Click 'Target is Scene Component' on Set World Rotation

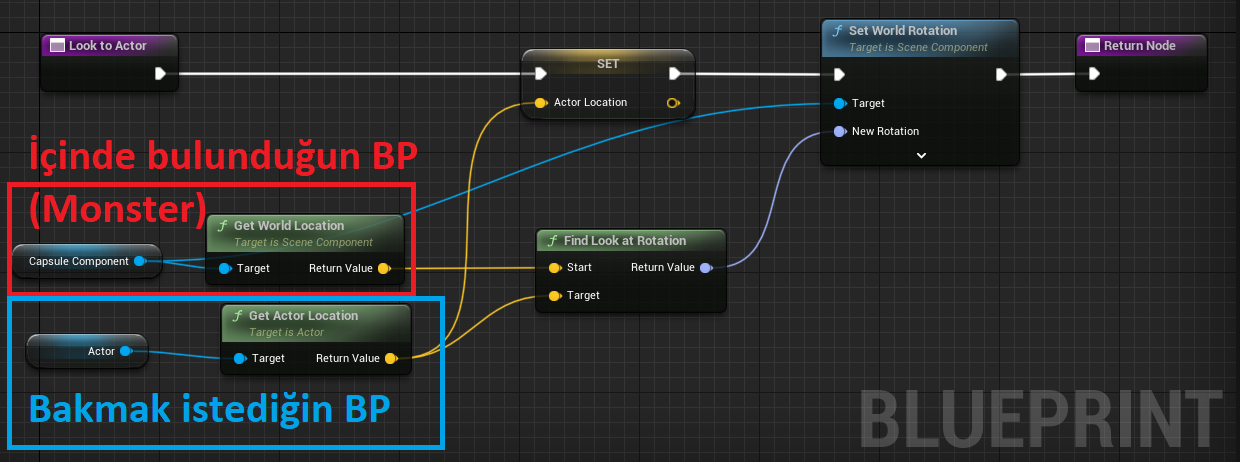tap(918, 47)
